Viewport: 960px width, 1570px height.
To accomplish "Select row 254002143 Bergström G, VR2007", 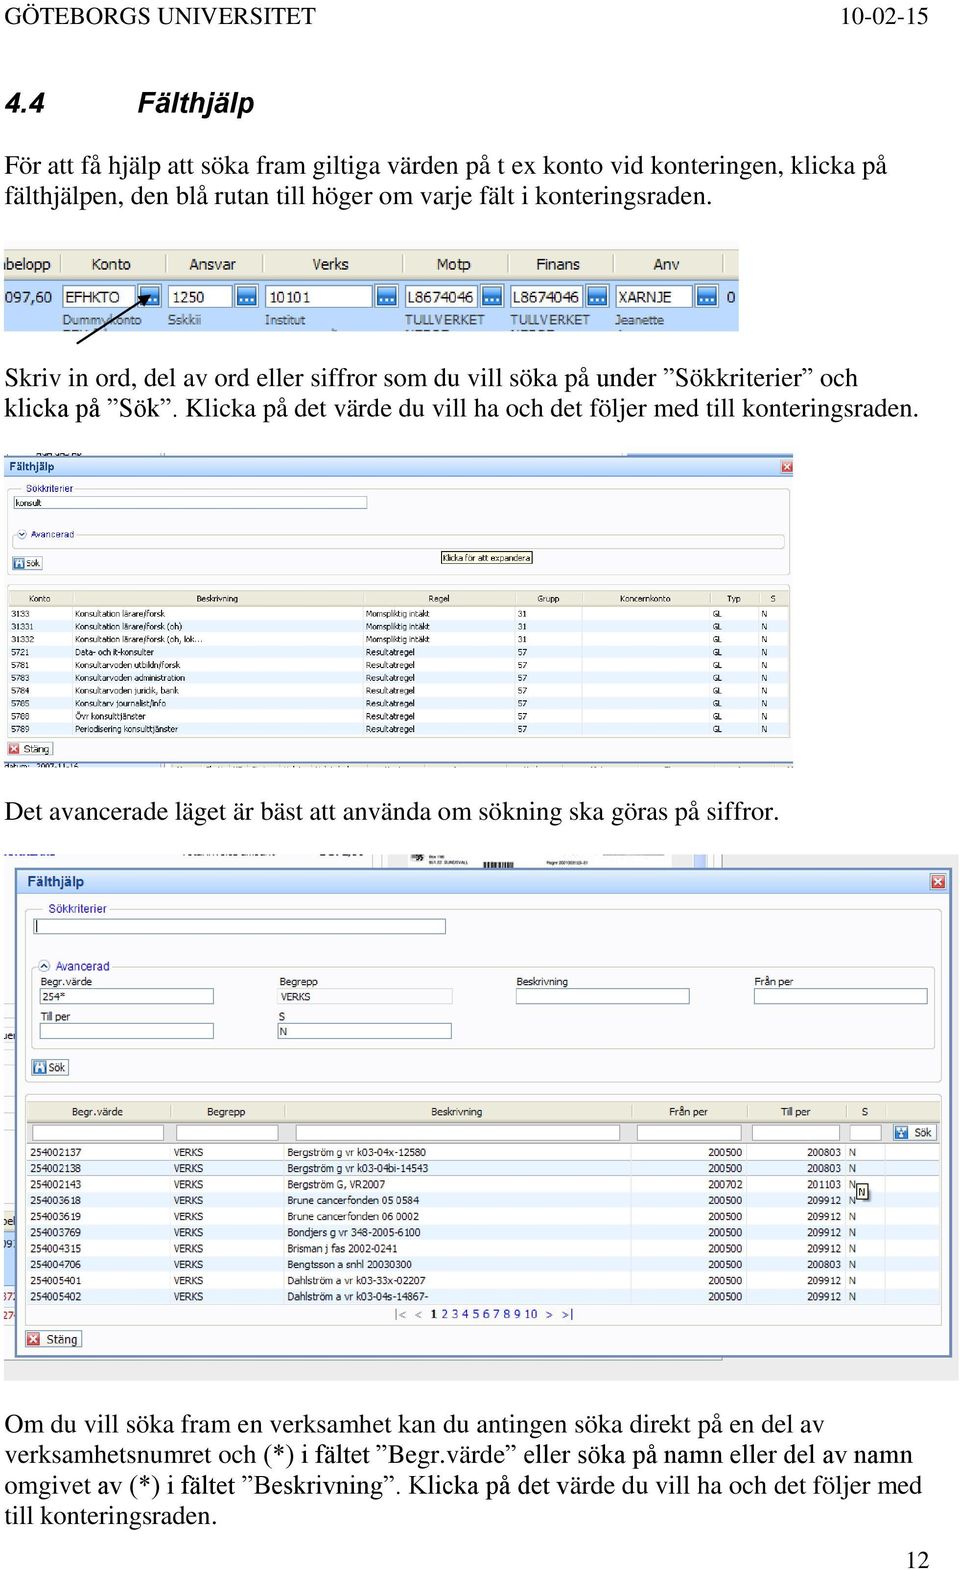I will 483,1184.
